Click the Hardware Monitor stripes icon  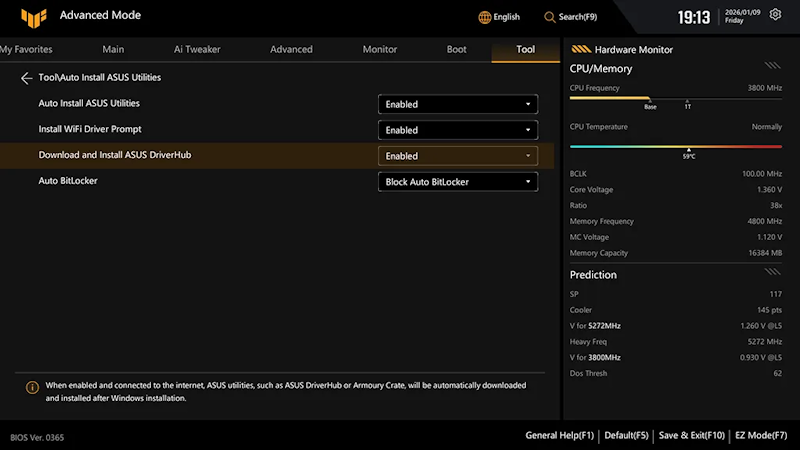581,49
